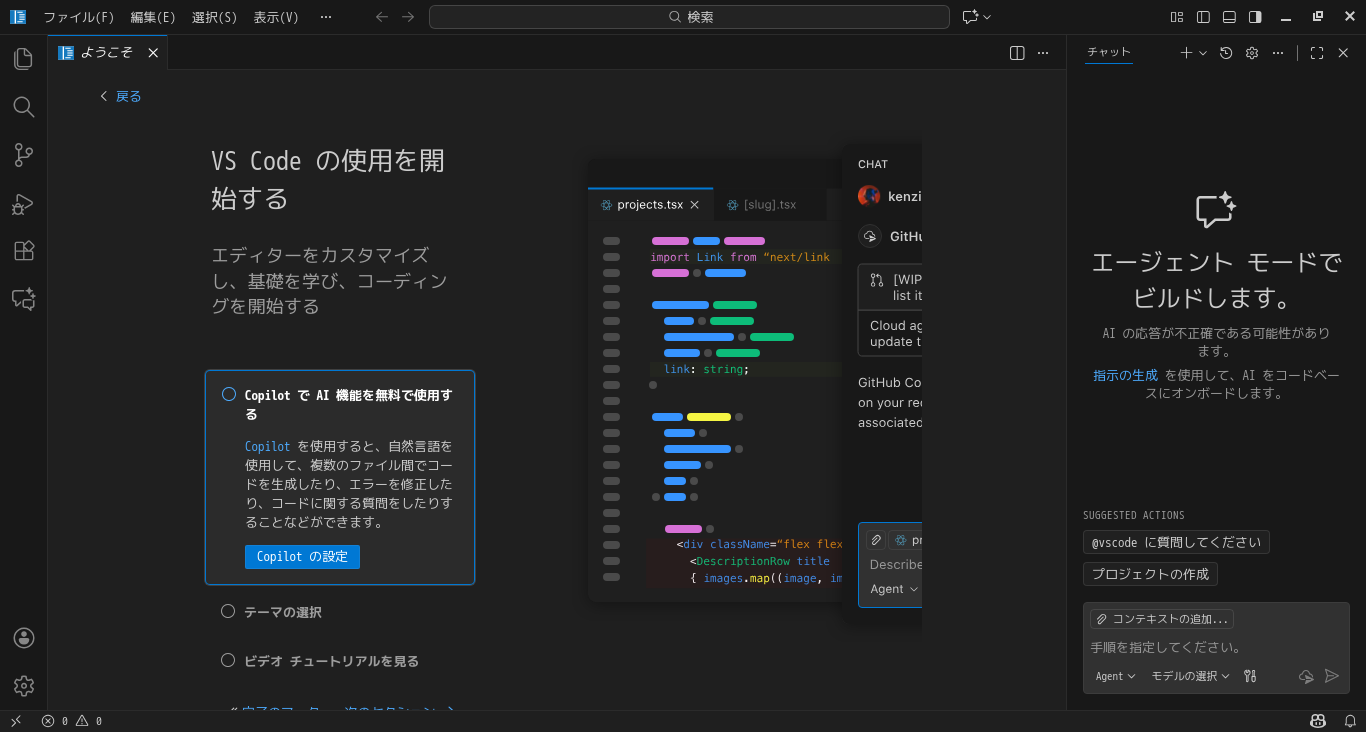Viewport: 1366px width, 732px height.
Task: Start a new chat with the plus icon
Action: click(1185, 52)
